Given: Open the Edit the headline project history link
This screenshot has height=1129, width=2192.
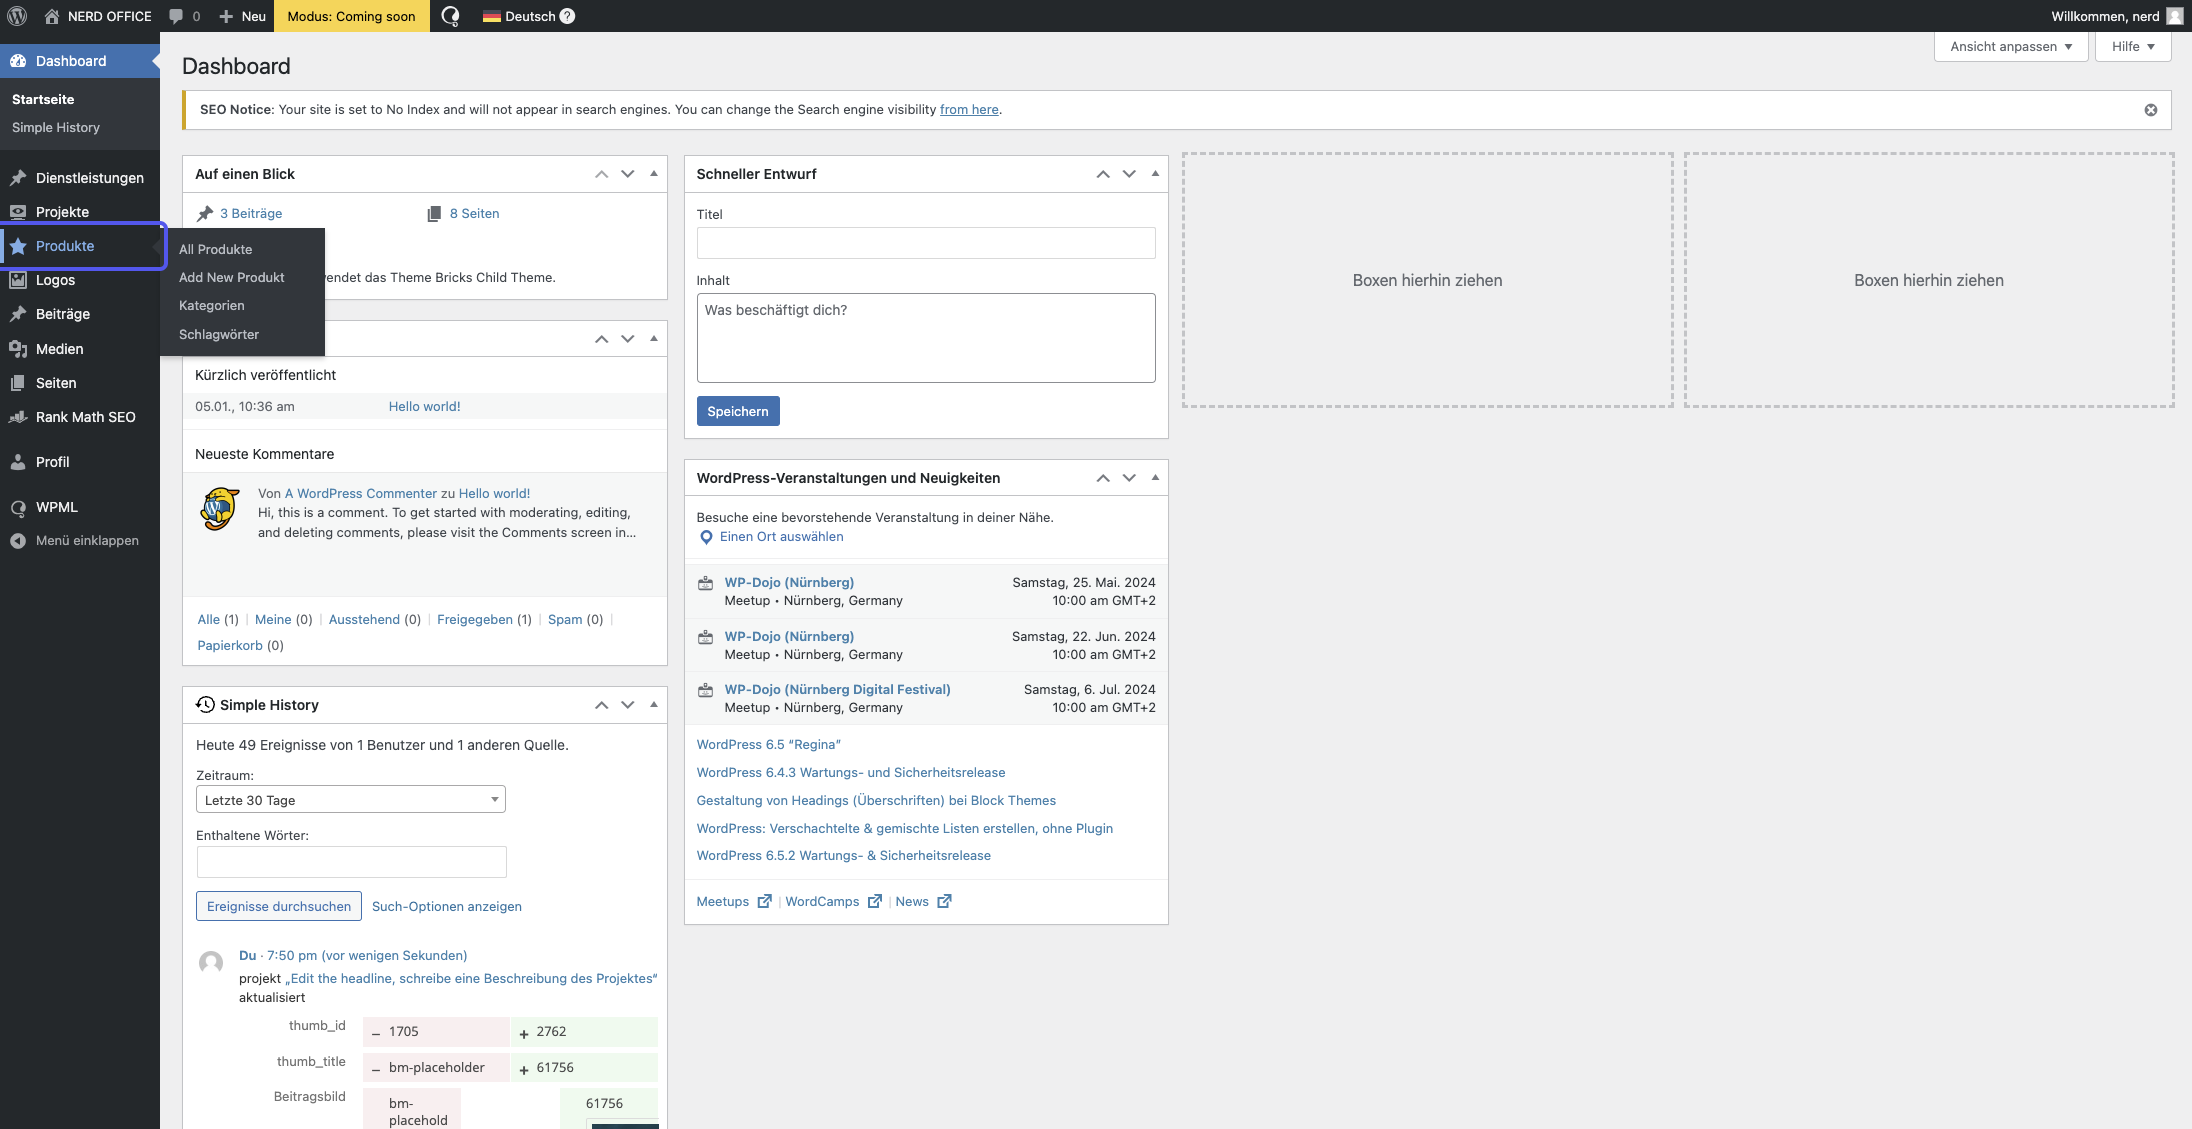Looking at the screenshot, I should (471, 978).
